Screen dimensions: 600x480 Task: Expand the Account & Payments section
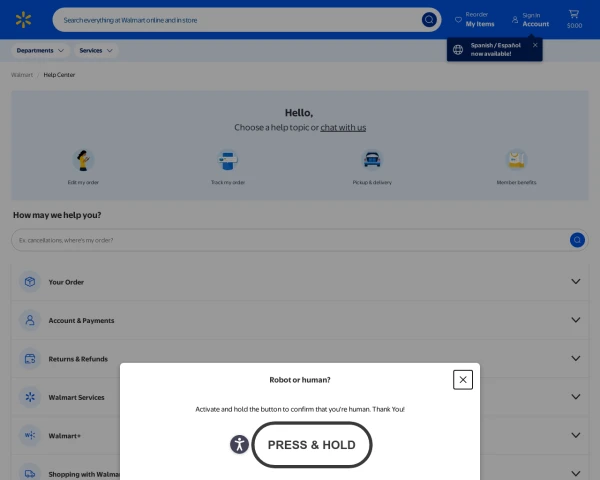click(575, 320)
